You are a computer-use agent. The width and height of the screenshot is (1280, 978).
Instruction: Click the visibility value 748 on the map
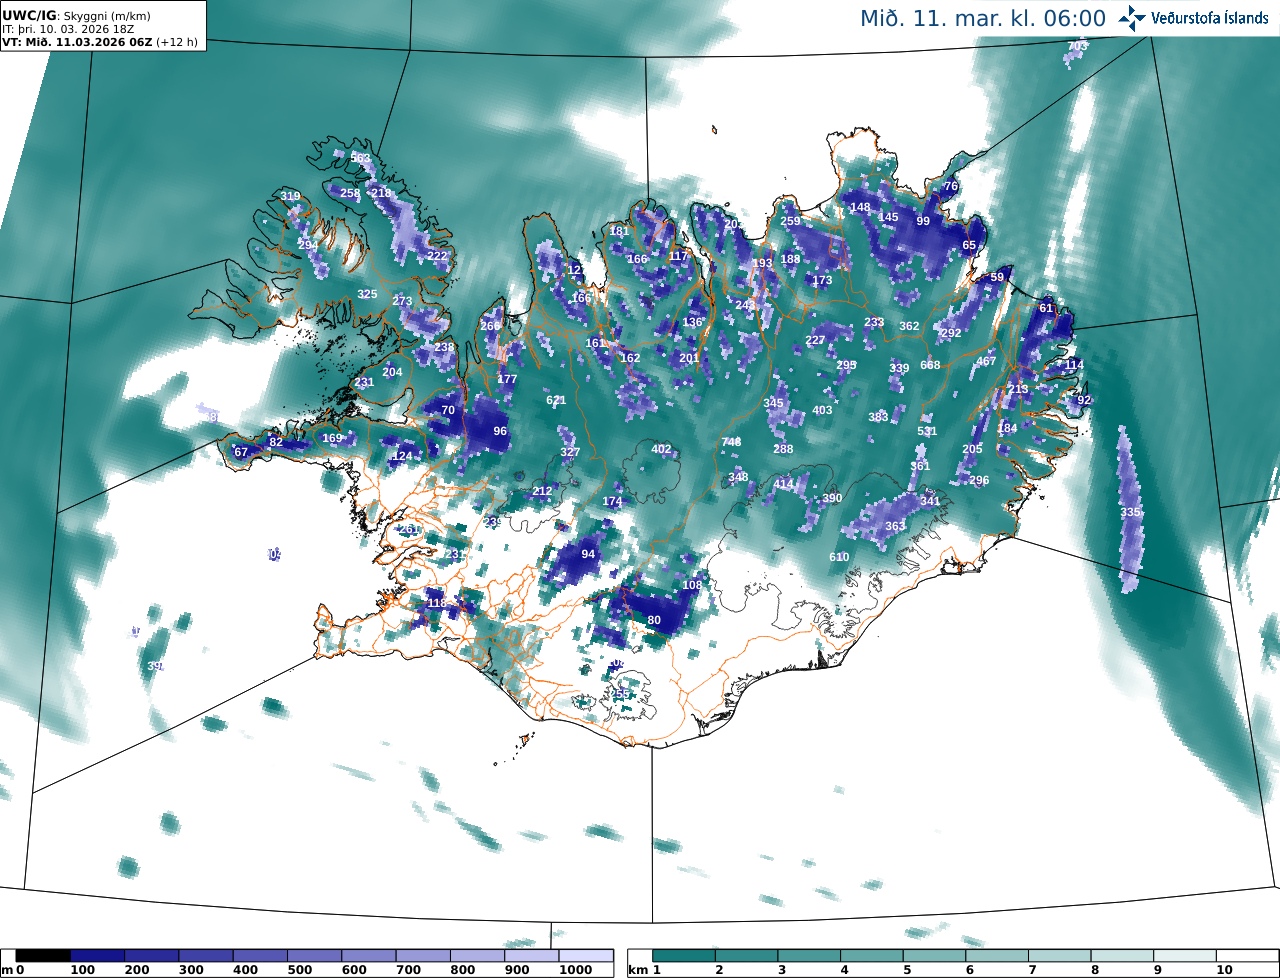tap(732, 442)
